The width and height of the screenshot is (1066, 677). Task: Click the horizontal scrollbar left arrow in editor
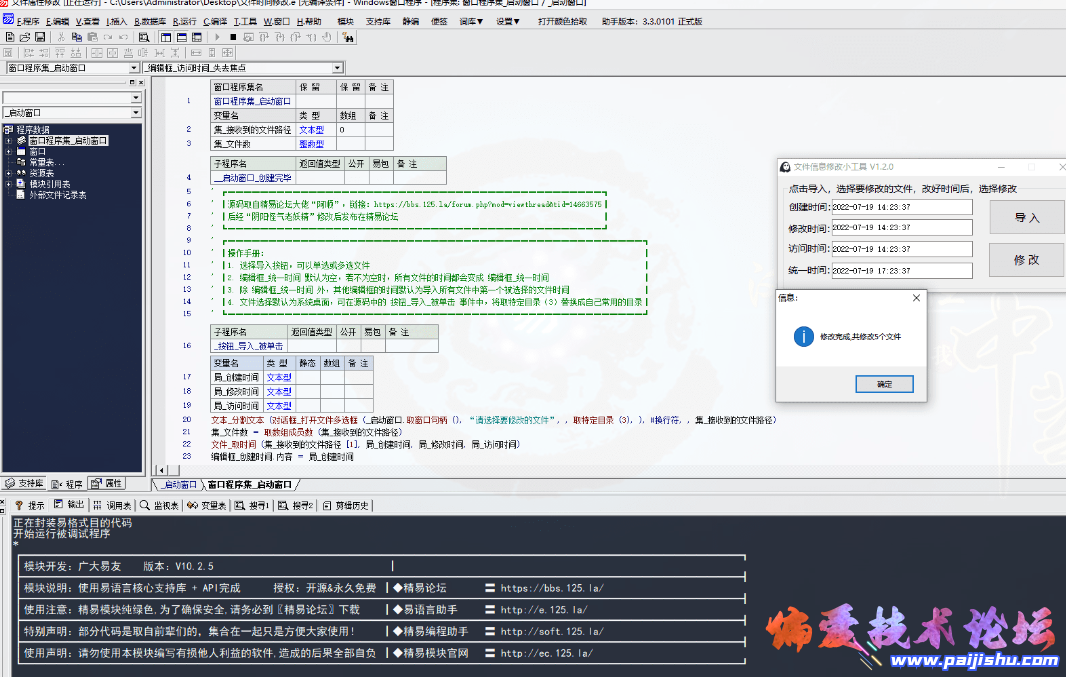[x=161, y=470]
